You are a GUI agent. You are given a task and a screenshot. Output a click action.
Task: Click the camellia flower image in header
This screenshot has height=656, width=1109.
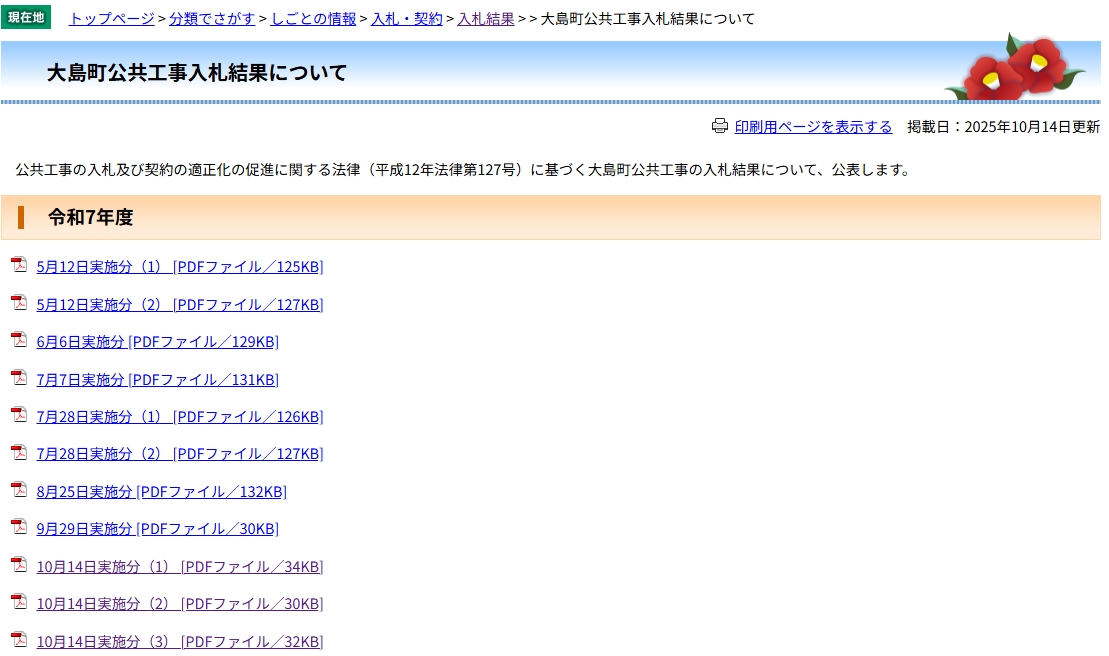pyautogui.click(x=1014, y=68)
